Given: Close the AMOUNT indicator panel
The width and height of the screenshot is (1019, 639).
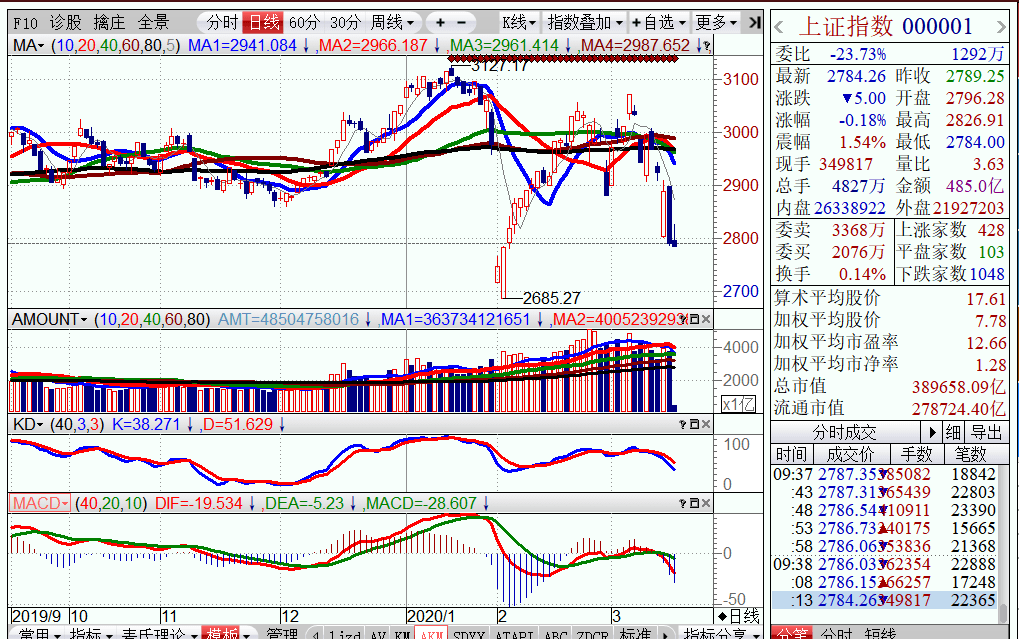Looking at the screenshot, I should pyautogui.click(x=706, y=319).
